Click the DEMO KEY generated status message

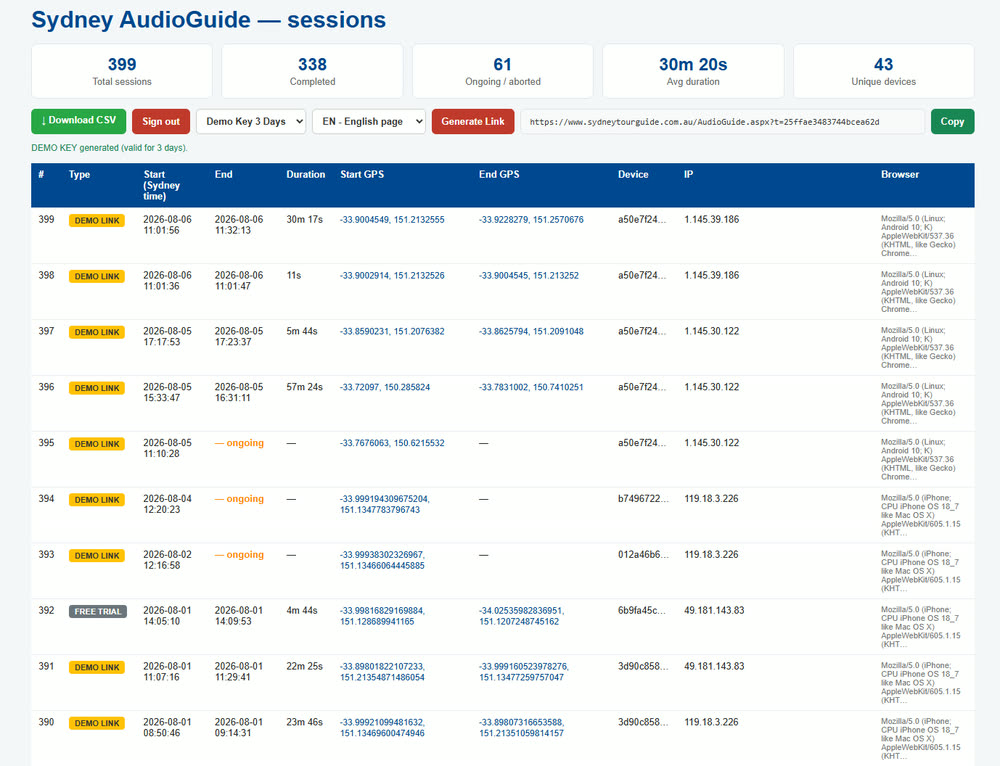[109, 148]
